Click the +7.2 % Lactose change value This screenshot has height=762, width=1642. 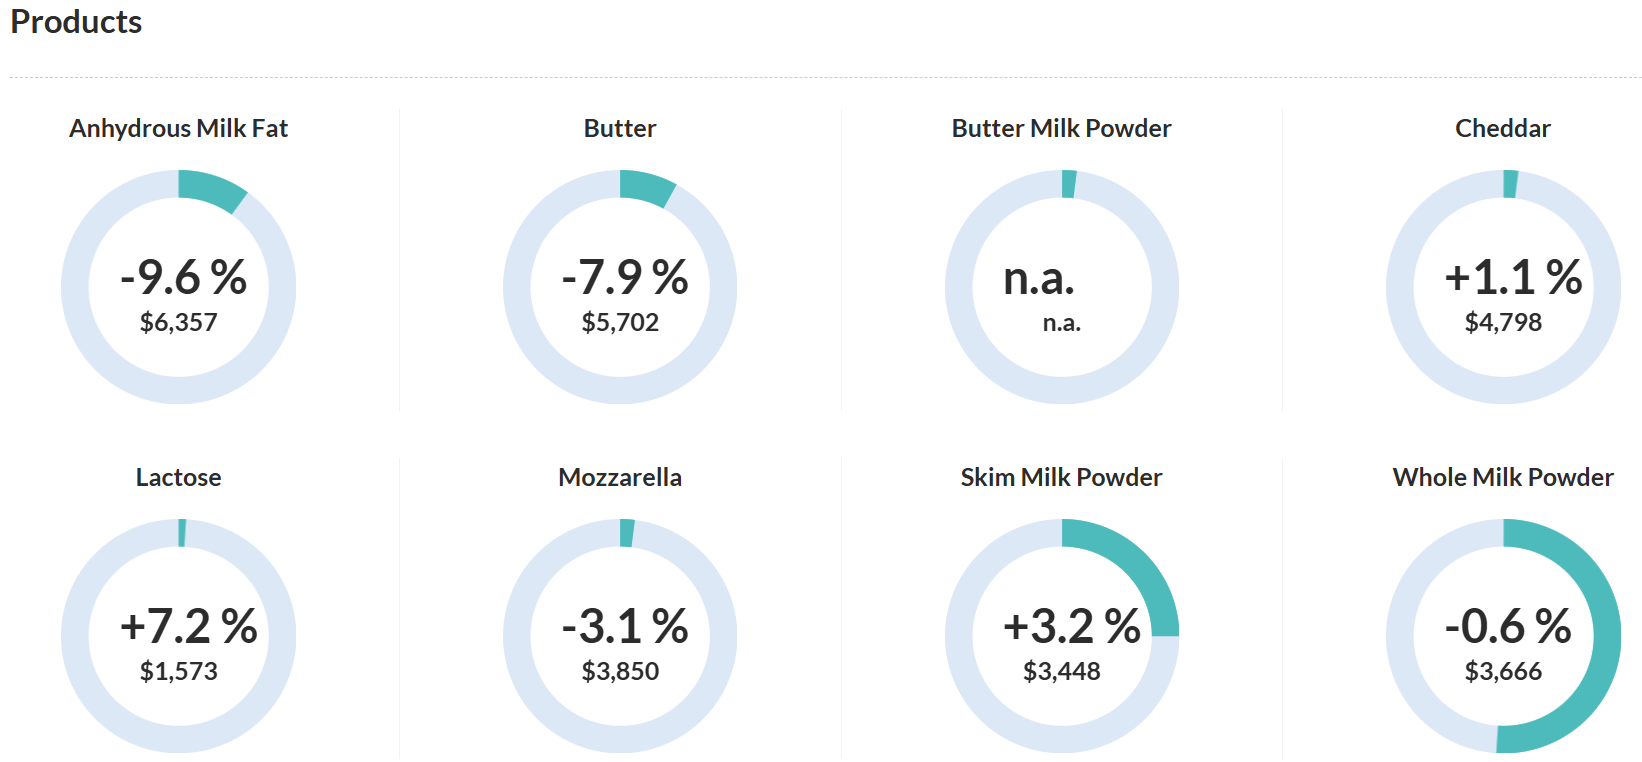188,626
